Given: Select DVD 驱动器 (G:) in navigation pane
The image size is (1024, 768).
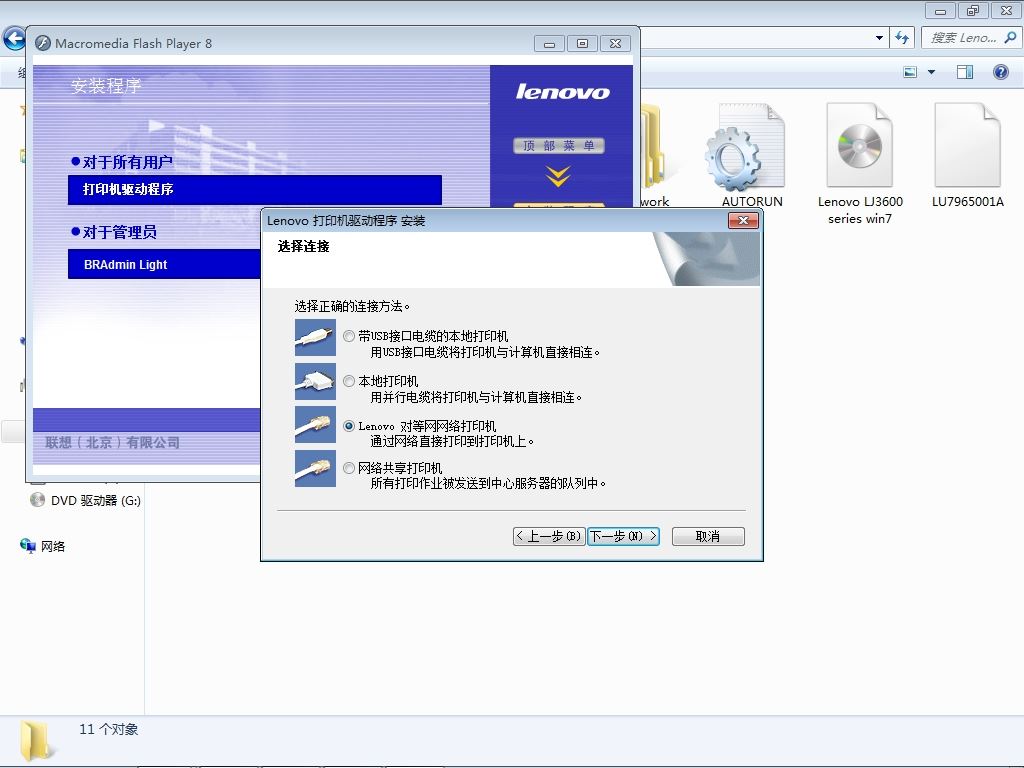Looking at the screenshot, I should [x=86, y=500].
